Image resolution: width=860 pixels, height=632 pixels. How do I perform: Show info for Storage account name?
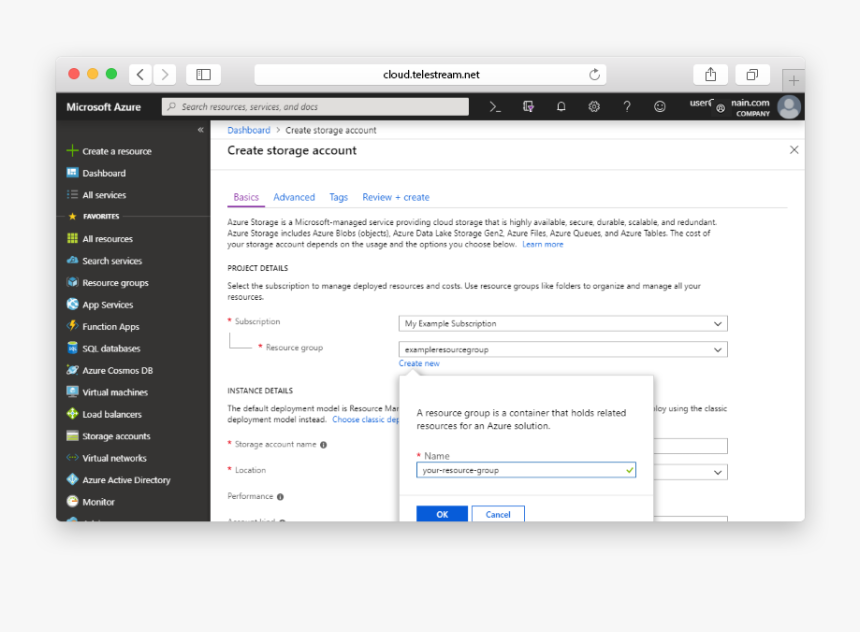tap(324, 445)
